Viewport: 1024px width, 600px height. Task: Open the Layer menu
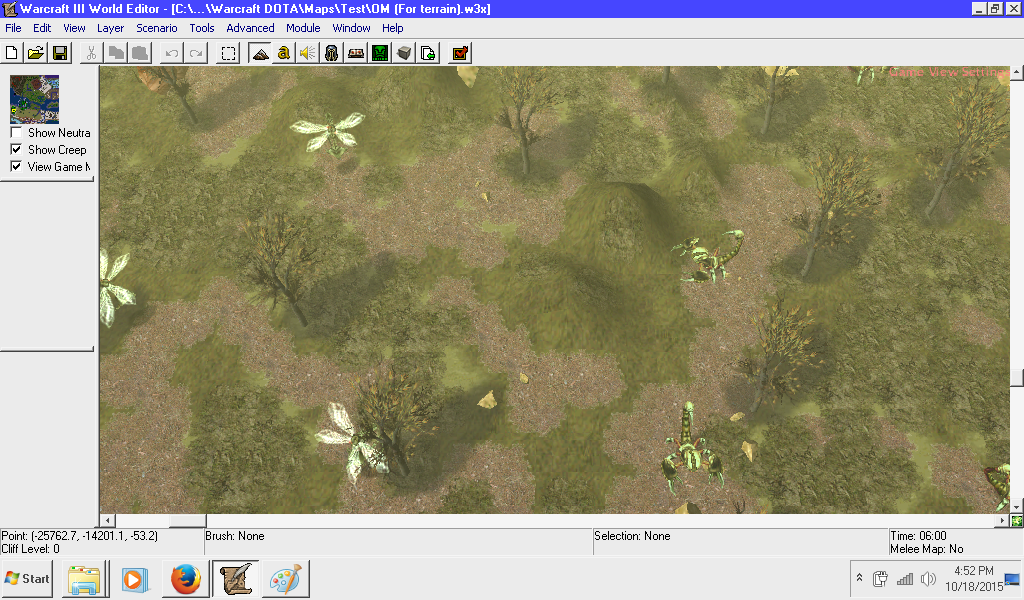pyautogui.click(x=110, y=28)
